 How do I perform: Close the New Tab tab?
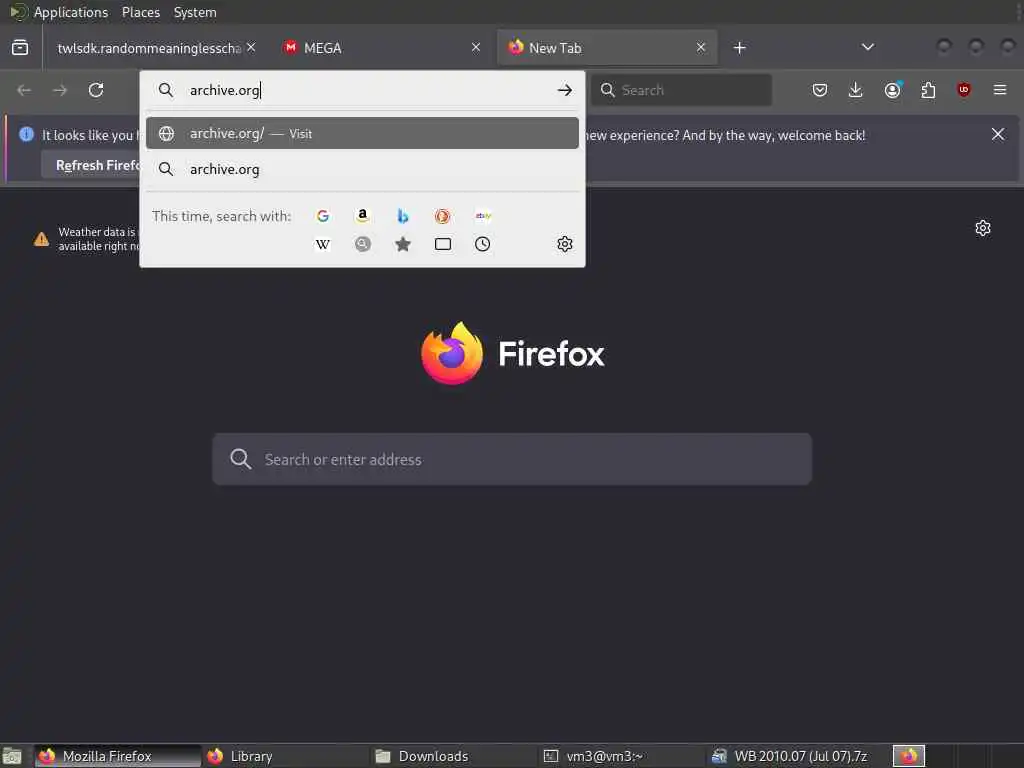[701, 48]
